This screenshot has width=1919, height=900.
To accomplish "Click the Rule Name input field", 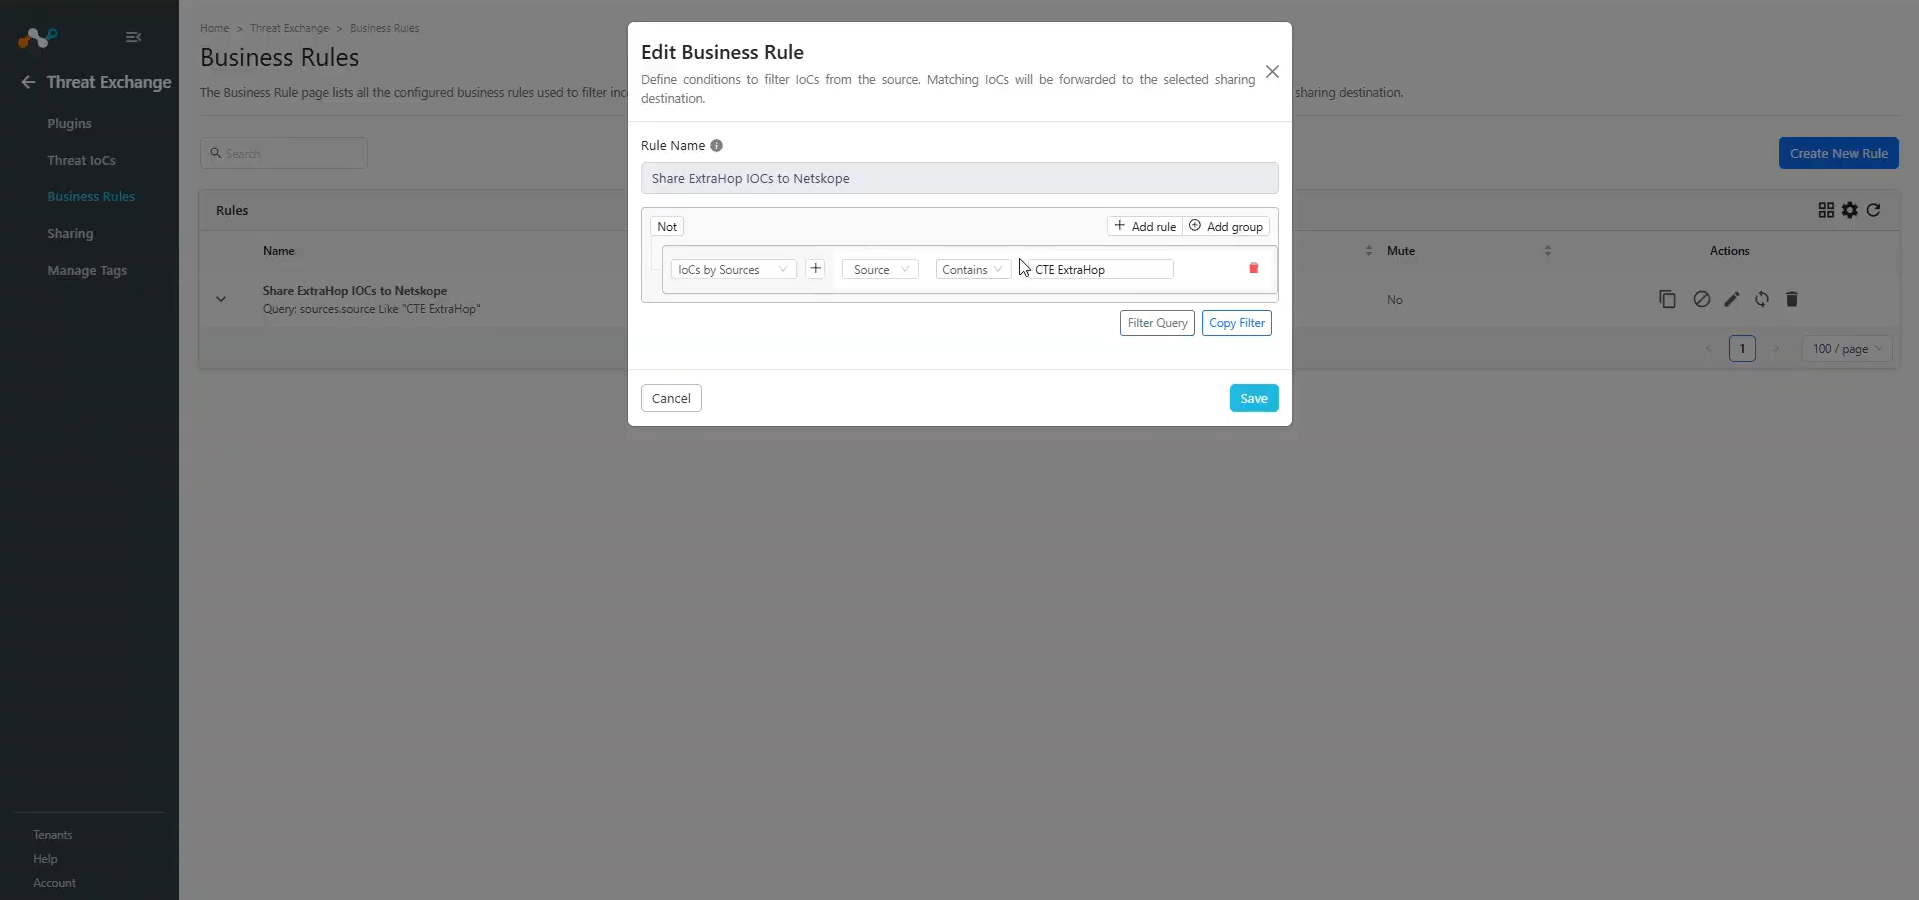I will [959, 178].
